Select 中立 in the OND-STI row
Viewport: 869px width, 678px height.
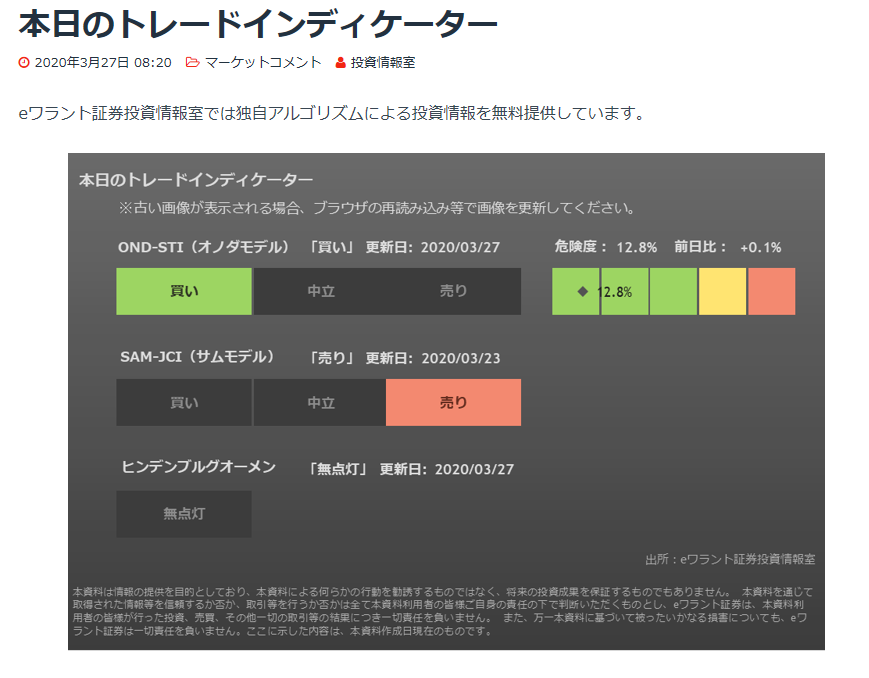coord(320,292)
